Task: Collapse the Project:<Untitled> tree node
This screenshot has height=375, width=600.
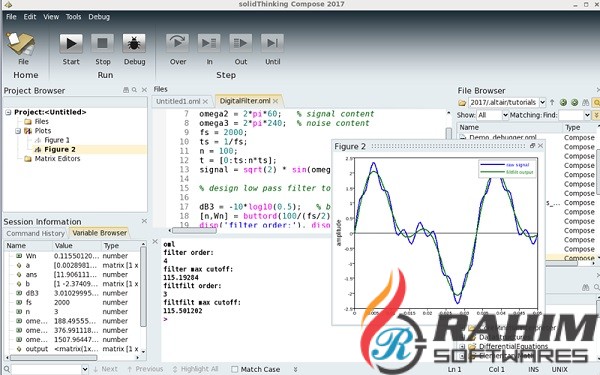Action: click(8, 112)
